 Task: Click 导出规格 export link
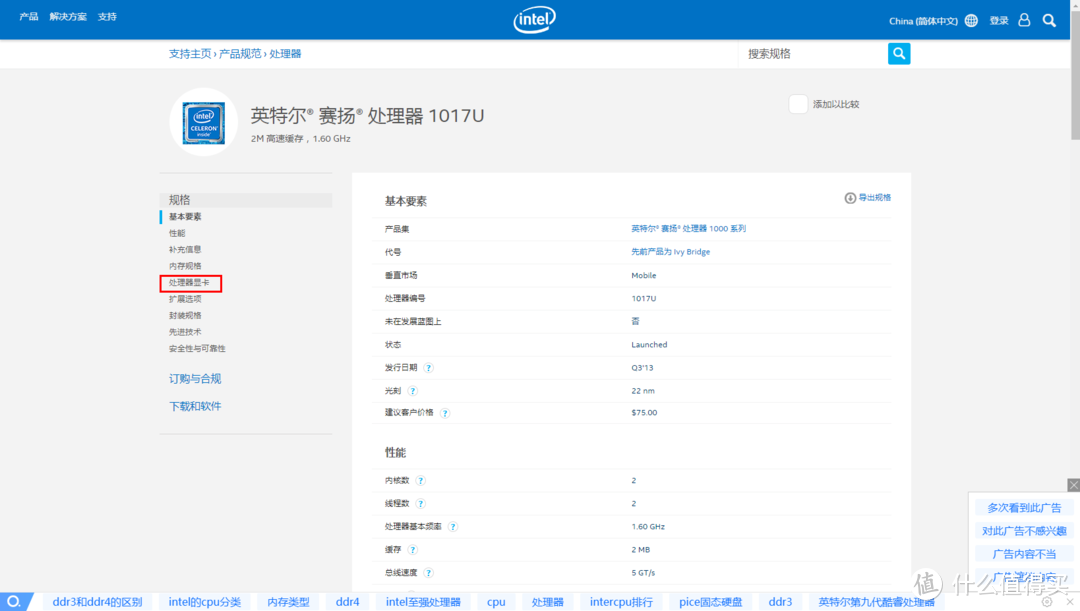point(875,198)
